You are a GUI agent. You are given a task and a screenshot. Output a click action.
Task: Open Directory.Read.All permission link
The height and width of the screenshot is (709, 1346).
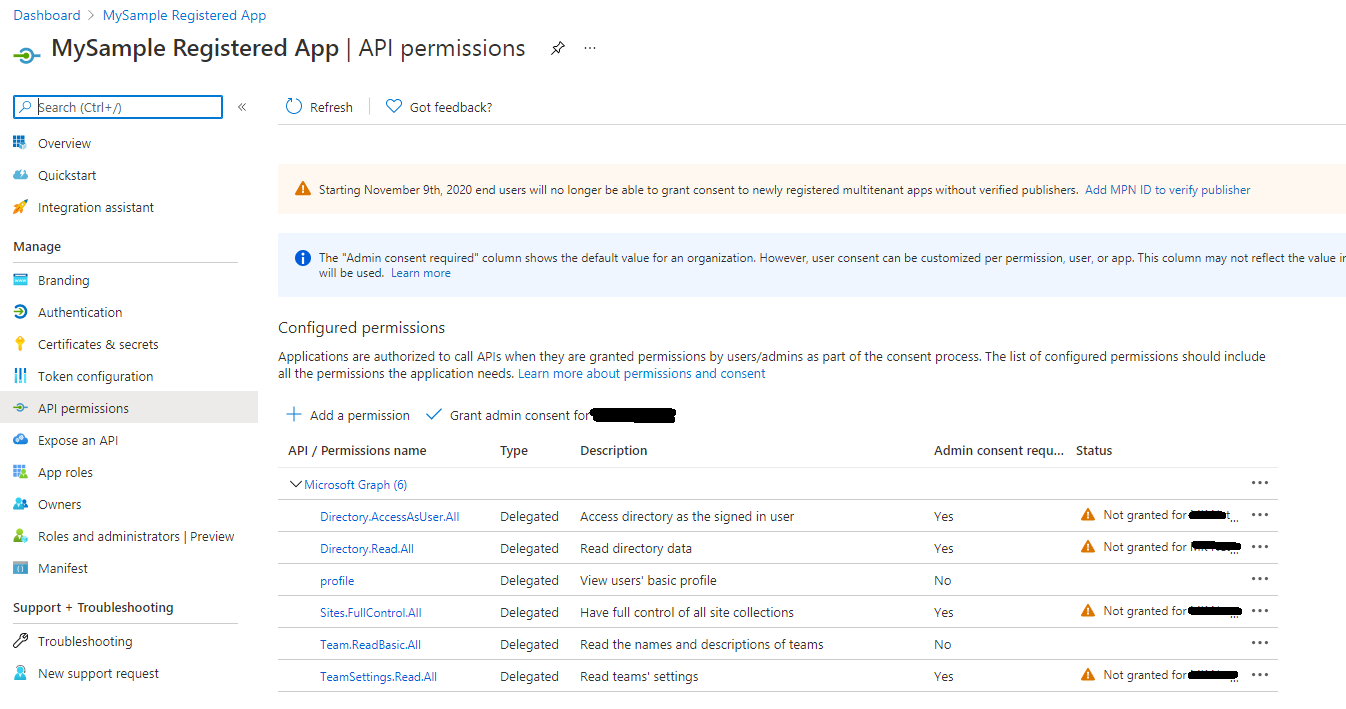point(367,548)
